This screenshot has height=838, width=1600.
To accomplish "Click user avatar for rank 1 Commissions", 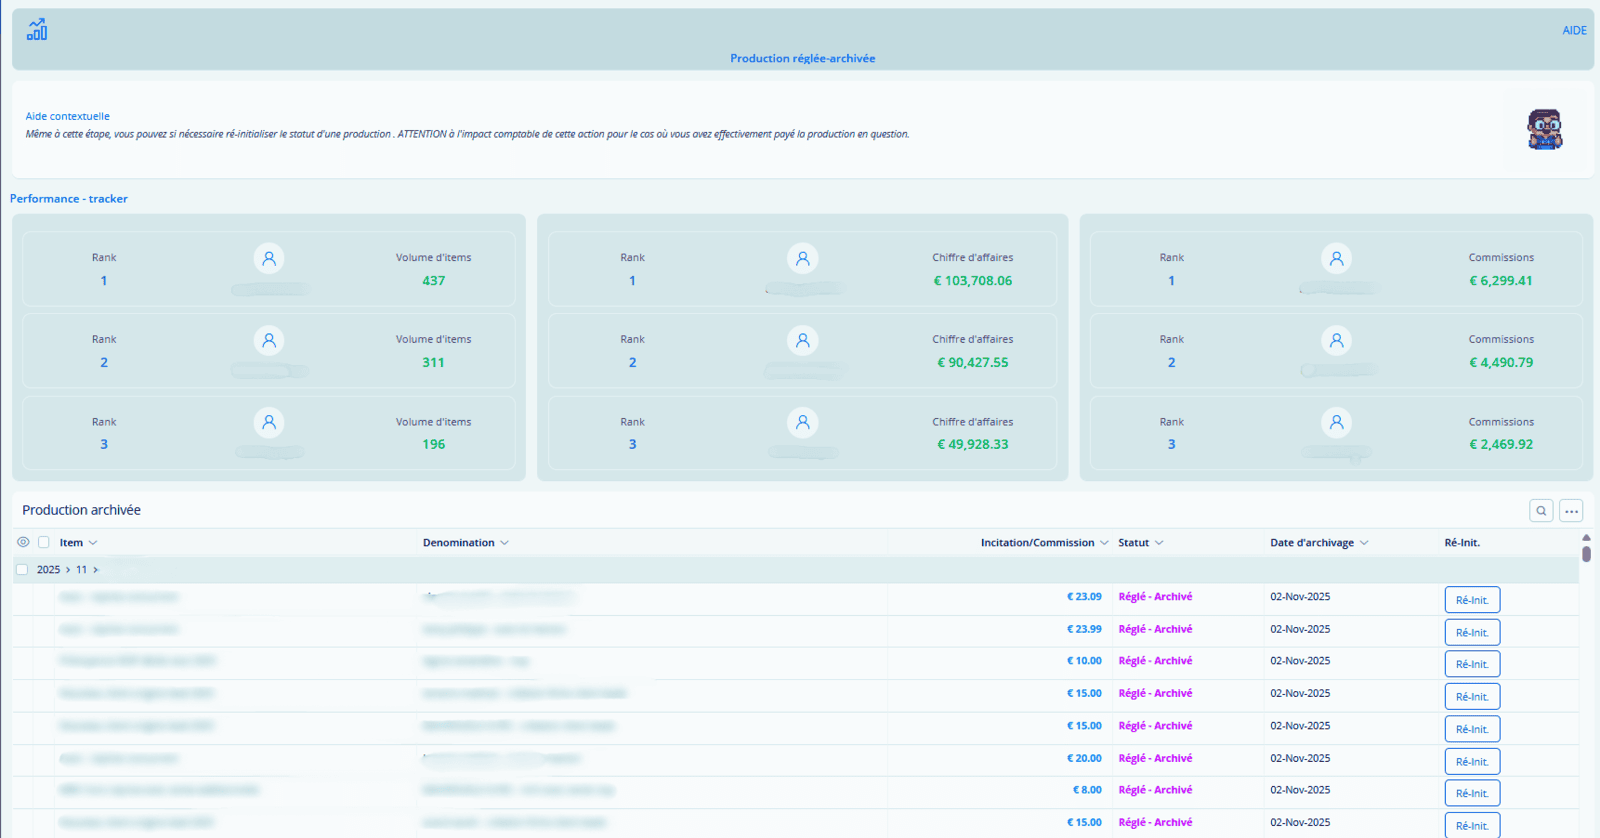I will (x=1336, y=258).
